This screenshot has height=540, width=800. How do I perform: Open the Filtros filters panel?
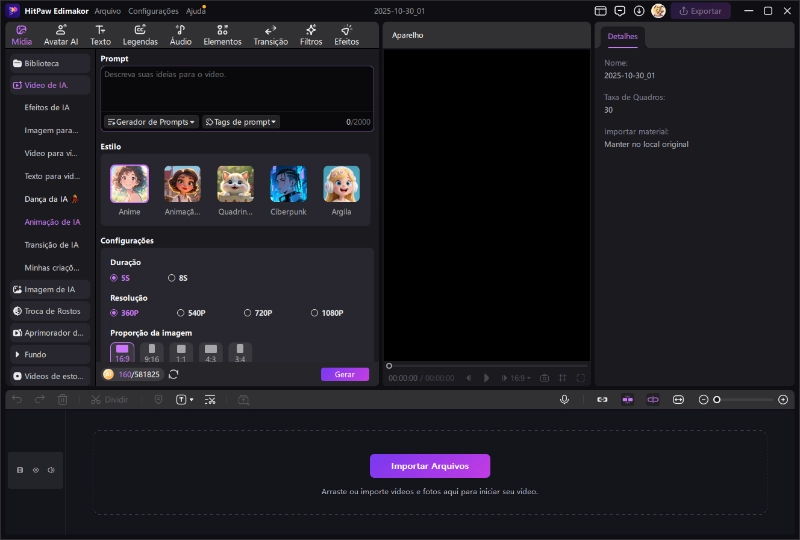pos(311,35)
